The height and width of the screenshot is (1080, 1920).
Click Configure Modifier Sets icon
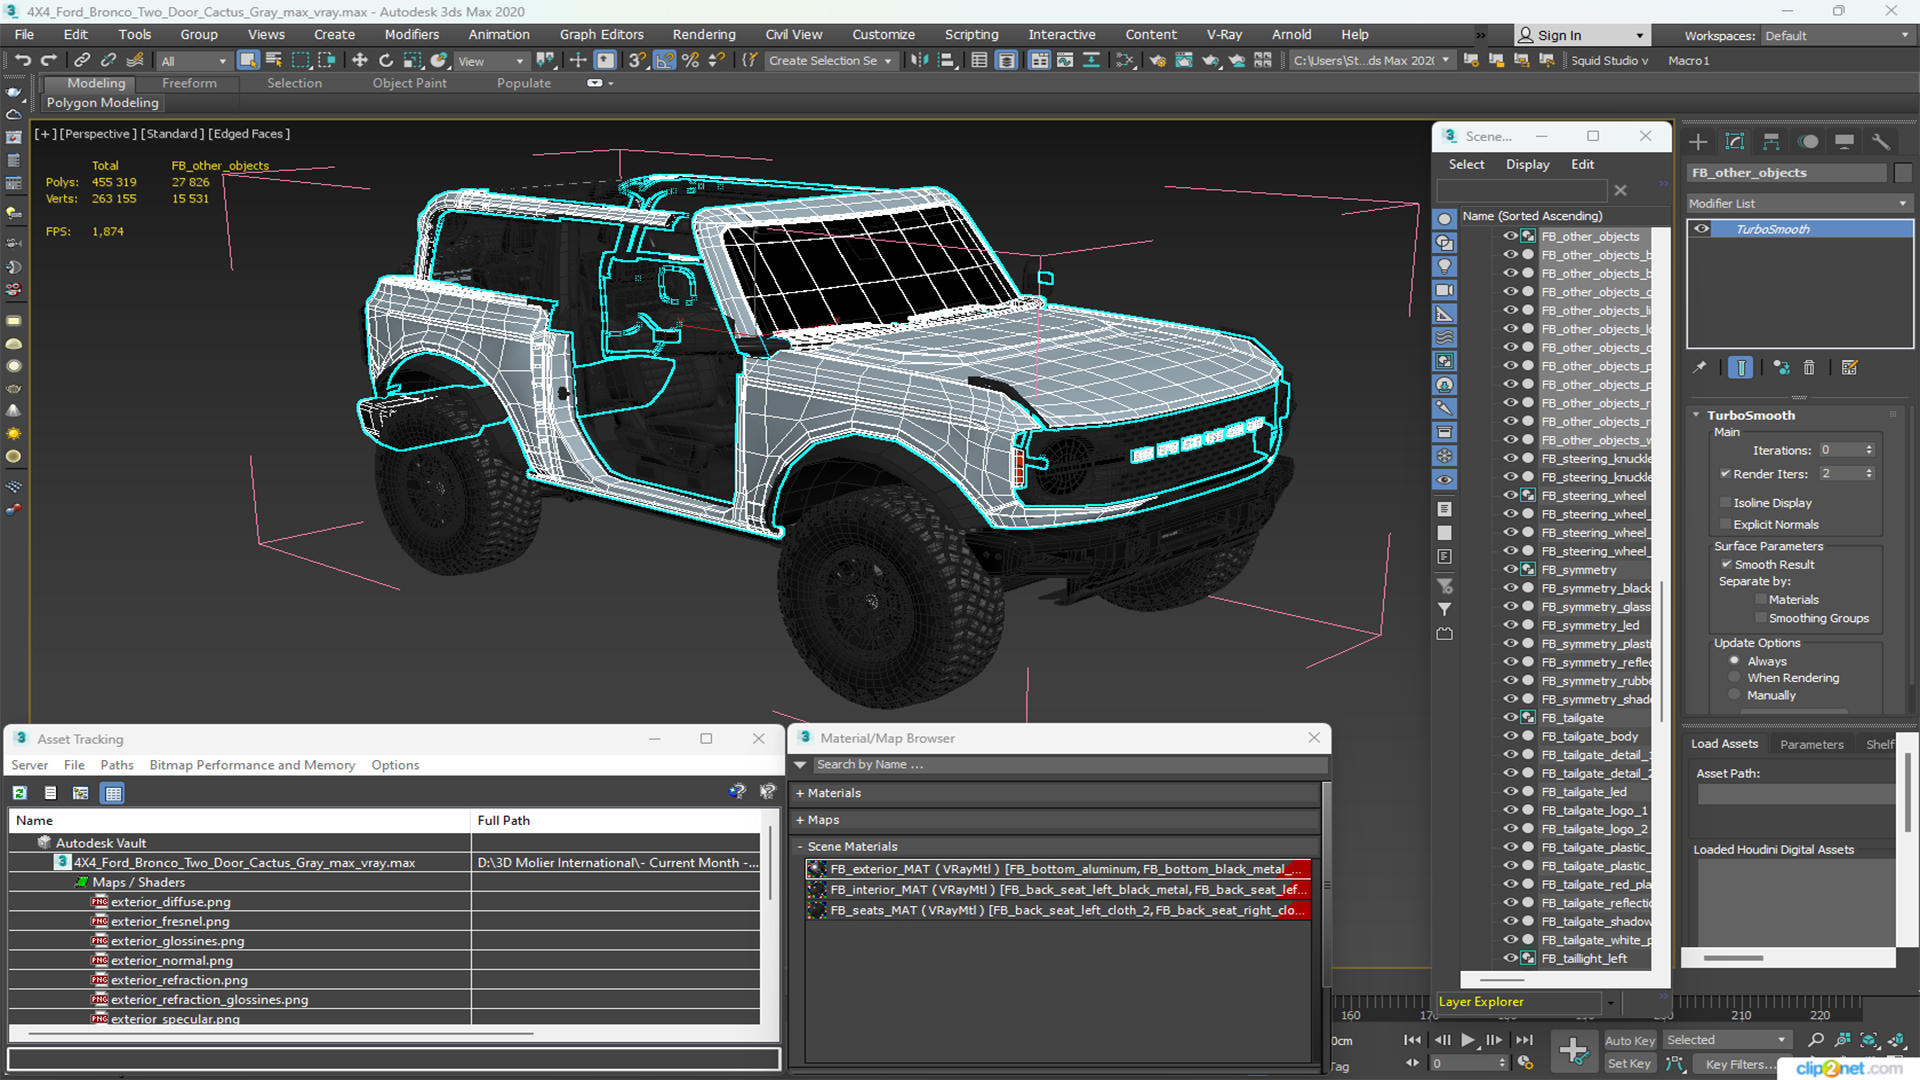point(1850,368)
